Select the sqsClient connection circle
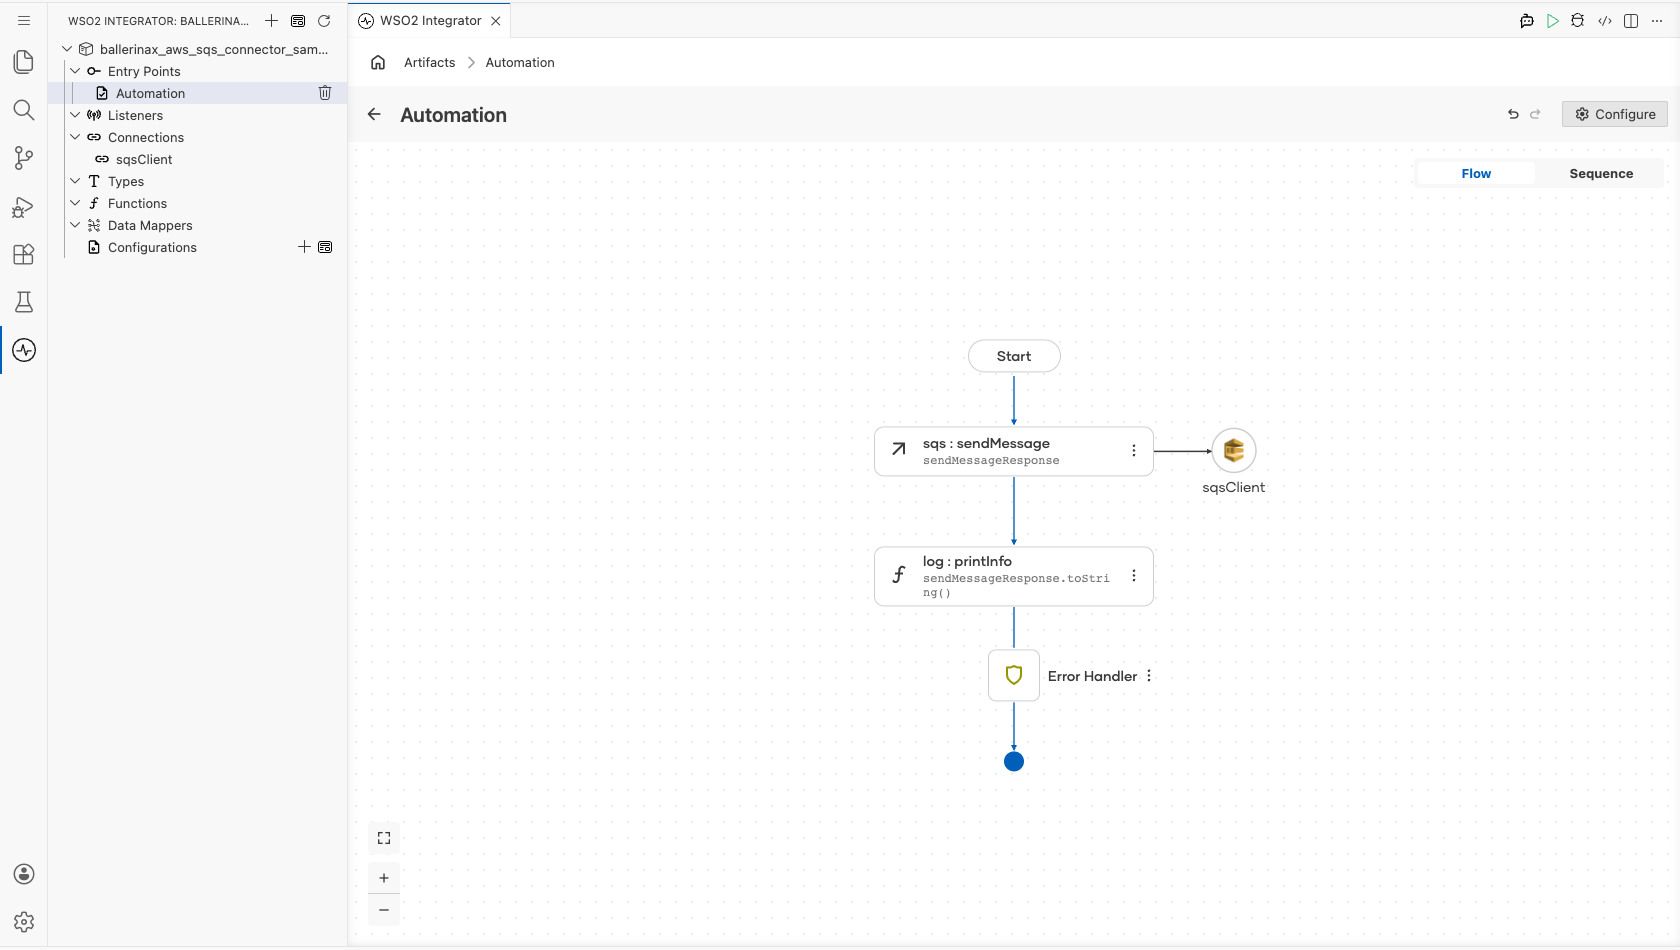 click(x=1234, y=451)
